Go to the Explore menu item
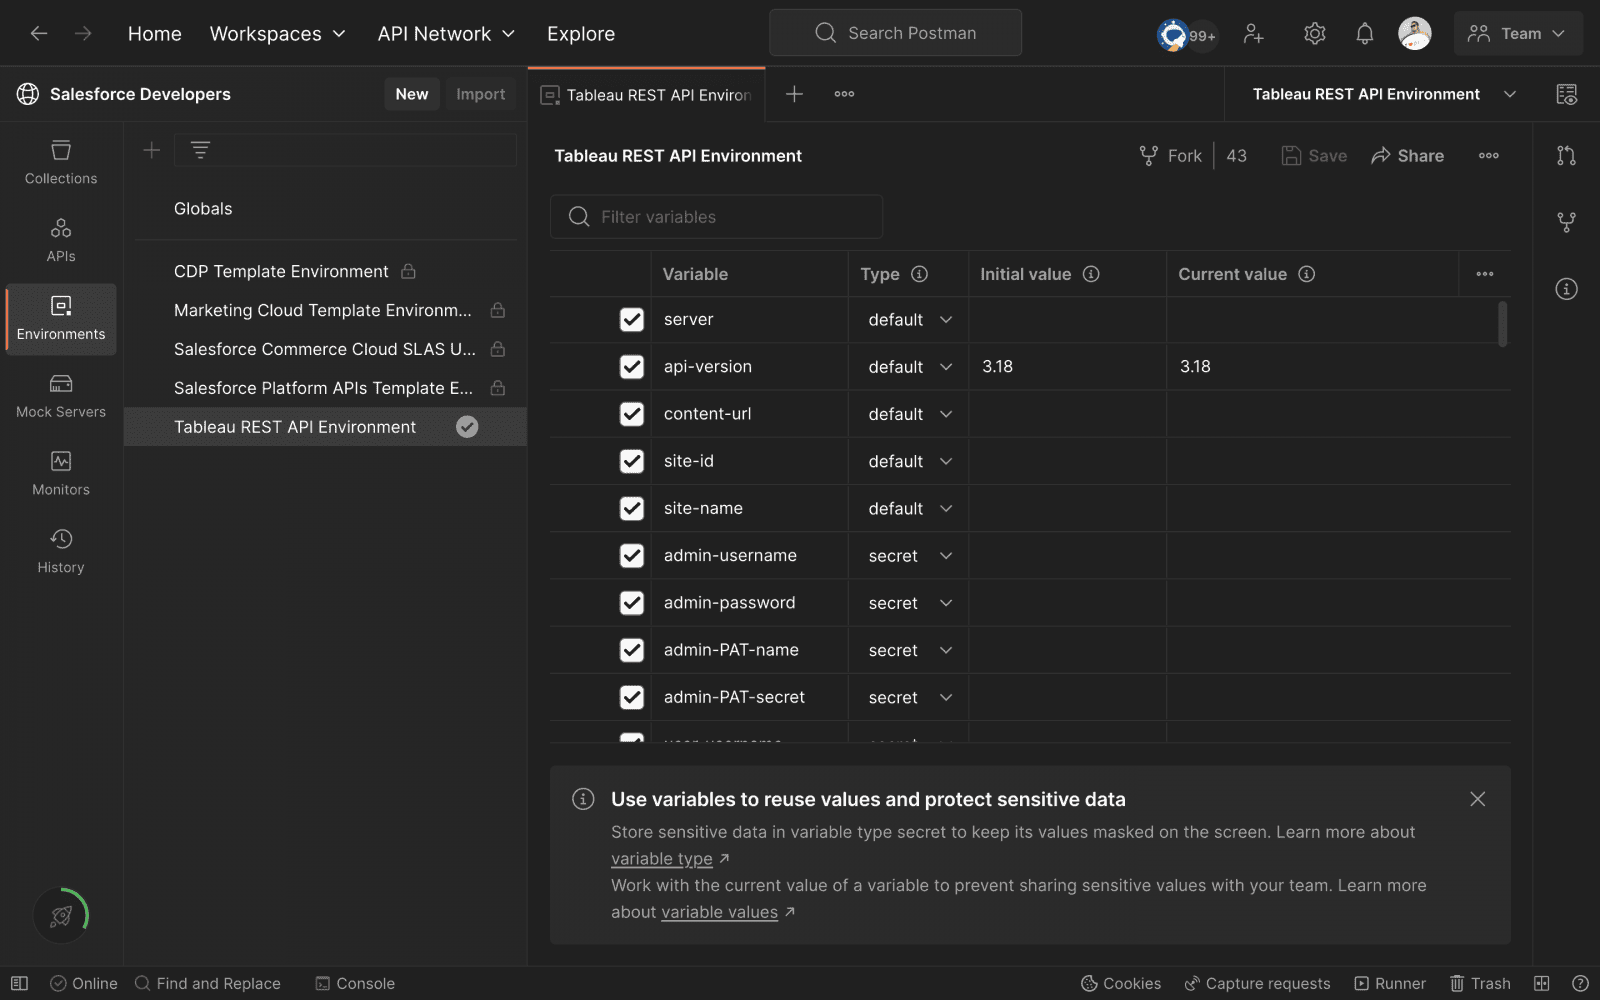1600x1000 pixels. pyautogui.click(x=581, y=34)
